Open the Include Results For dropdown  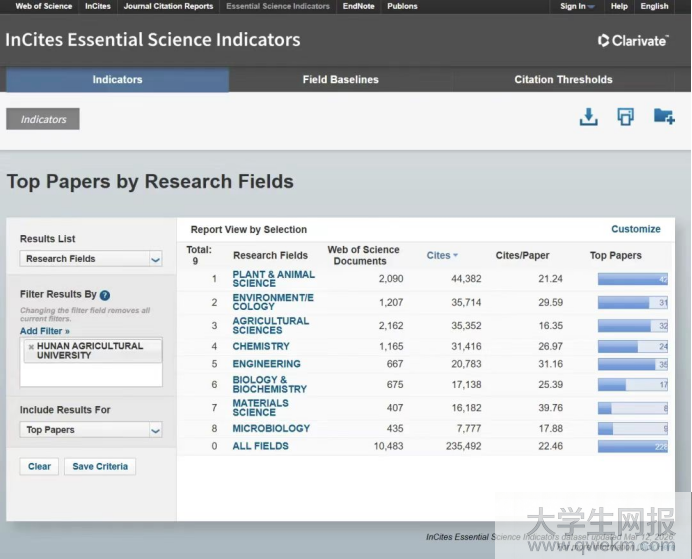click(155, 430)
